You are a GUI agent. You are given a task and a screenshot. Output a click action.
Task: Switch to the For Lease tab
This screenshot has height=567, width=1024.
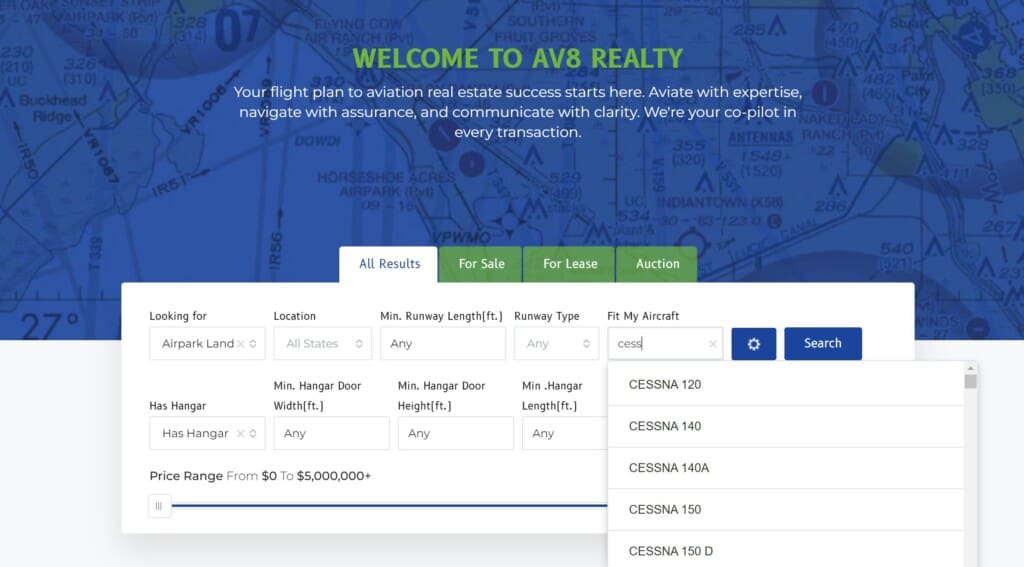point(570,264)
